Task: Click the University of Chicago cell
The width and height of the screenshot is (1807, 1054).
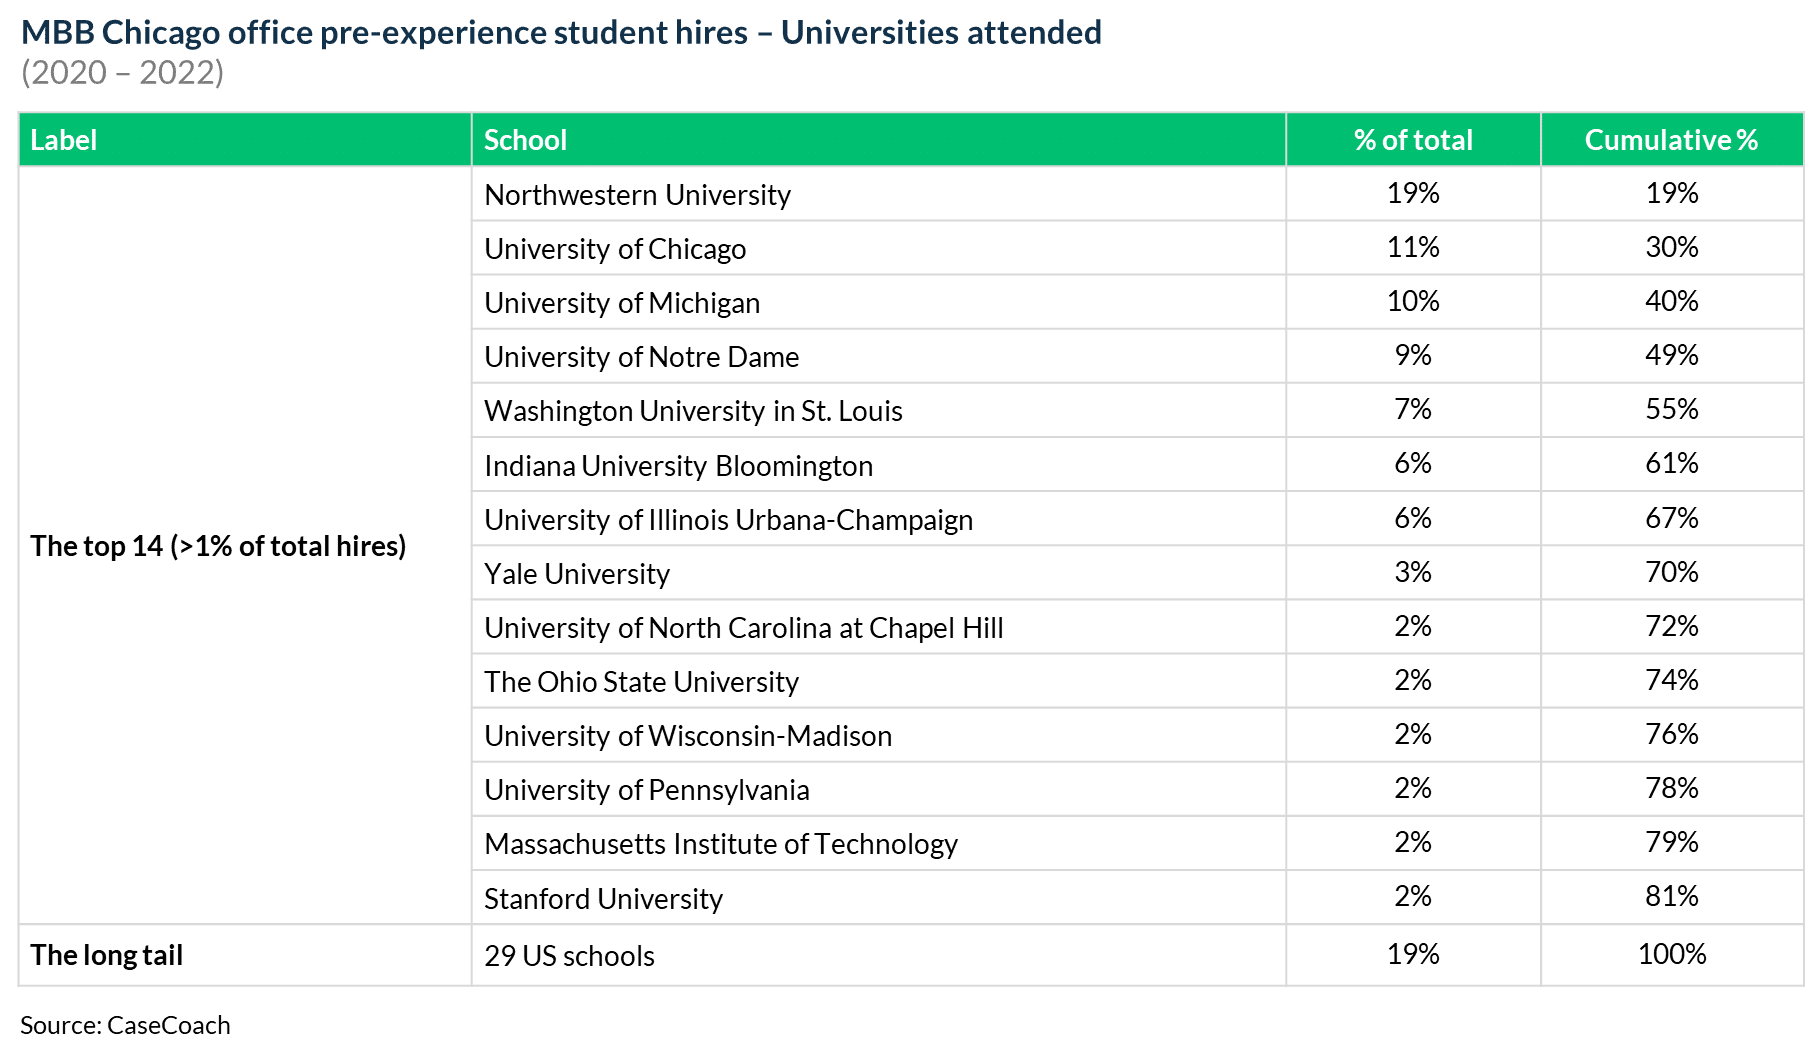Action: click(879, 248)
